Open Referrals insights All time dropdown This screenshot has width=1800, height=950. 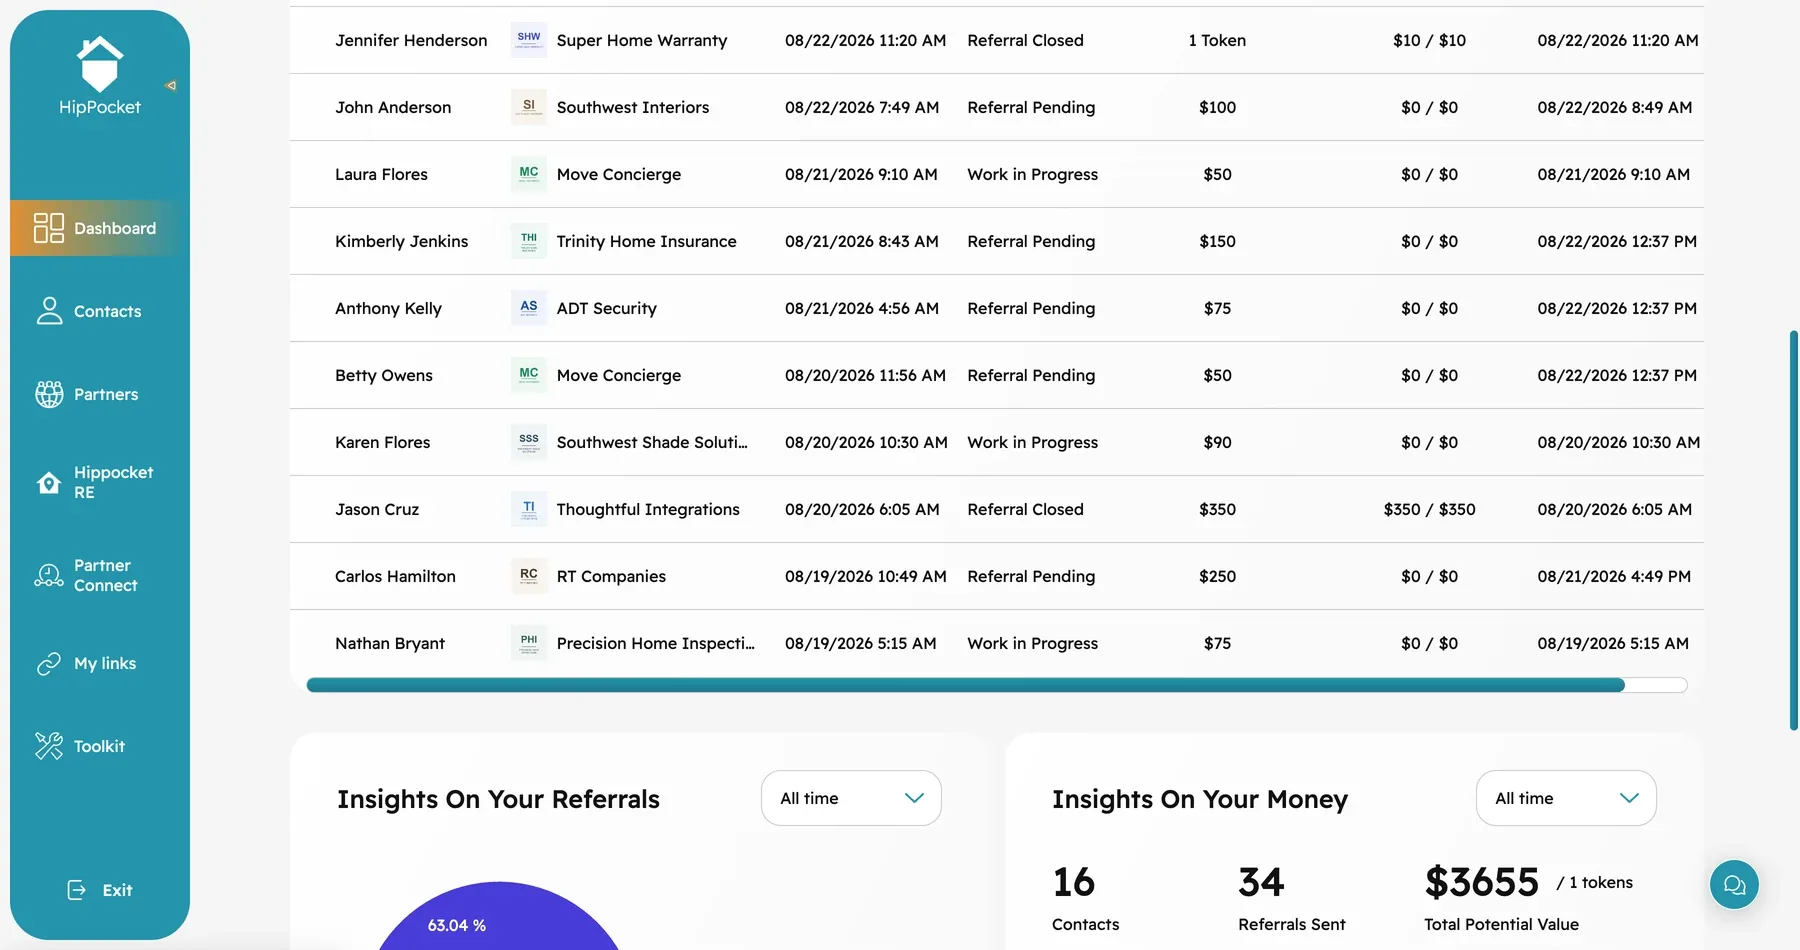(x=851, y=798)
